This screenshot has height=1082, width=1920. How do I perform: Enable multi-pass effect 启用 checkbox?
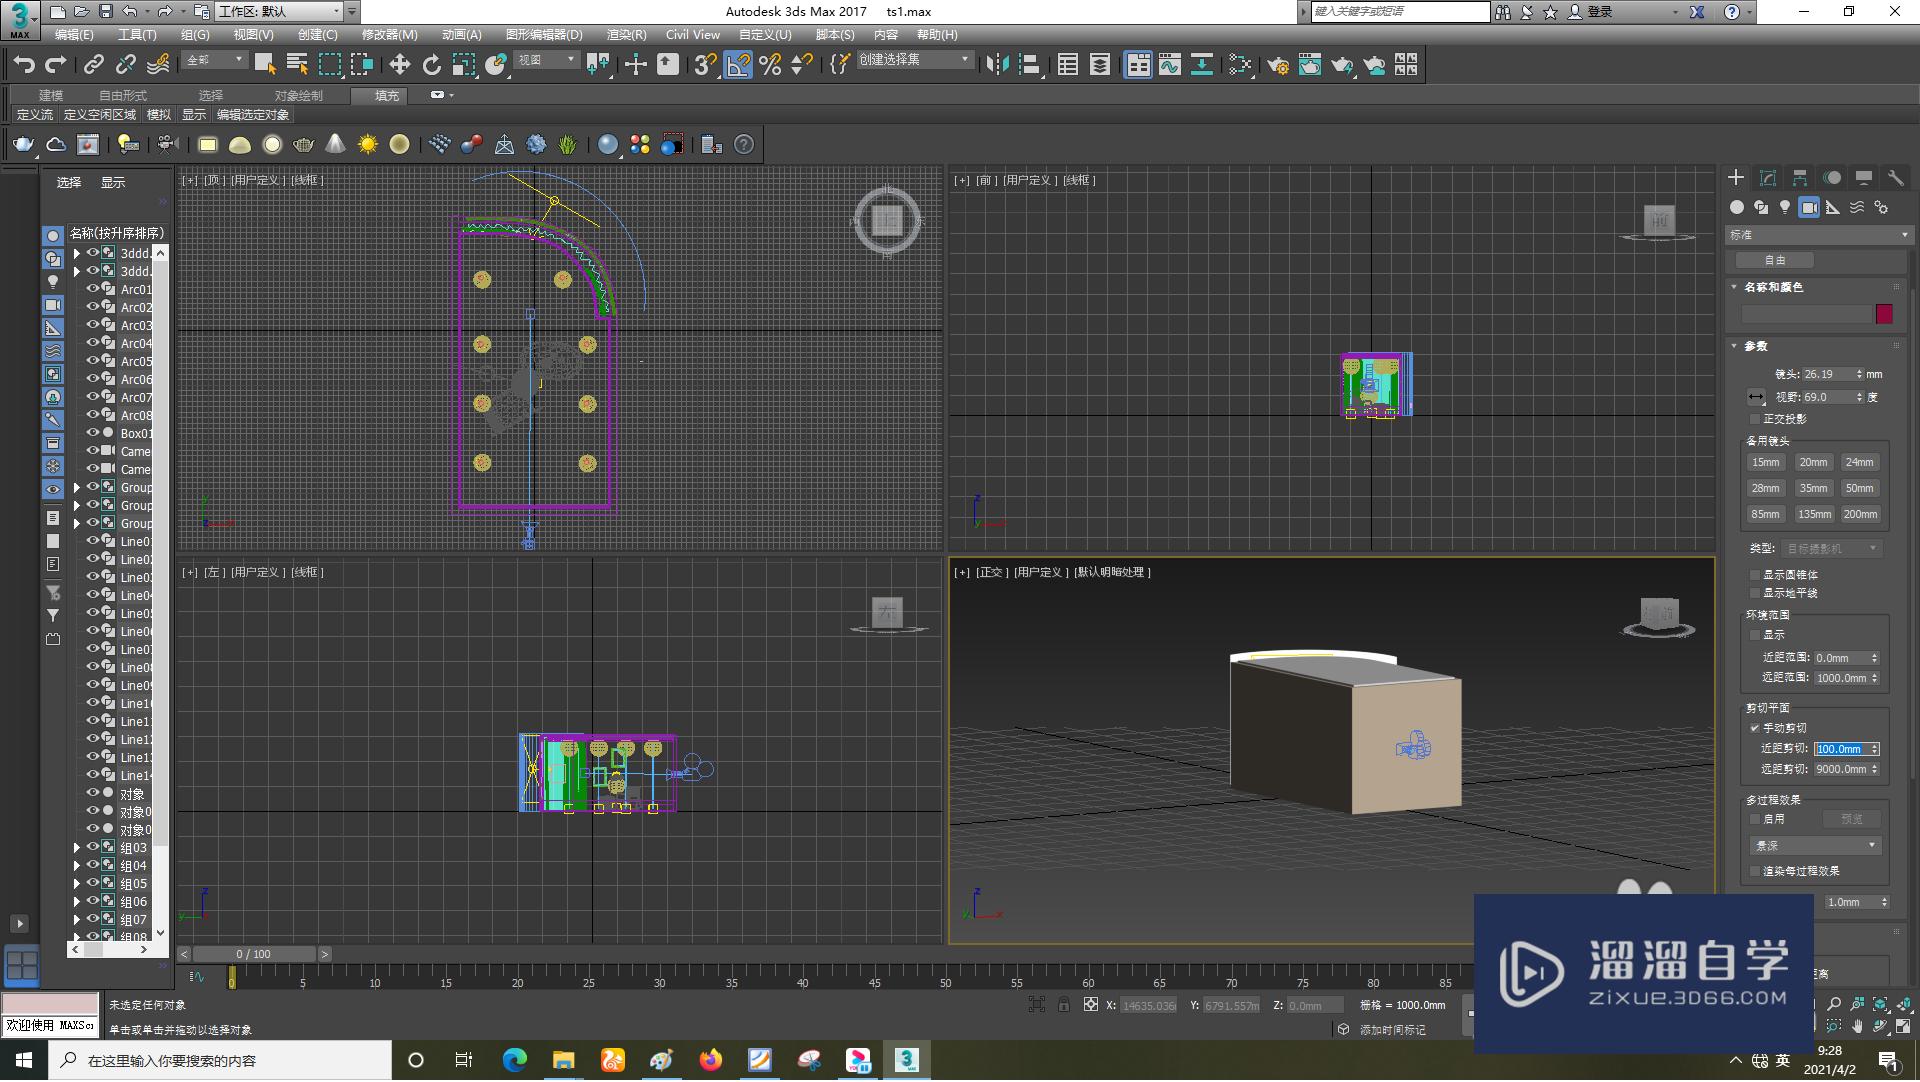(1755, 819)
